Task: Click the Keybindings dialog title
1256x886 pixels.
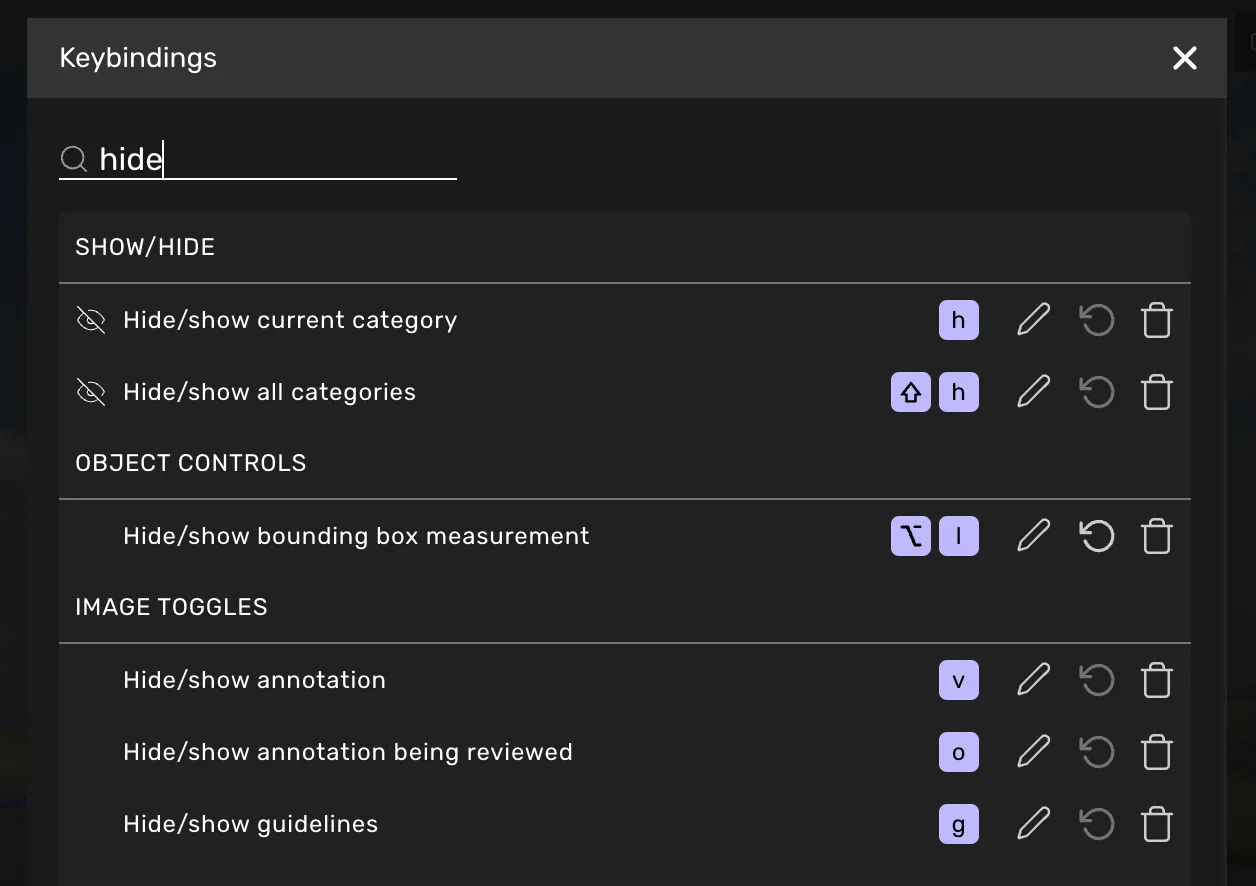Action: pos(138,58)
